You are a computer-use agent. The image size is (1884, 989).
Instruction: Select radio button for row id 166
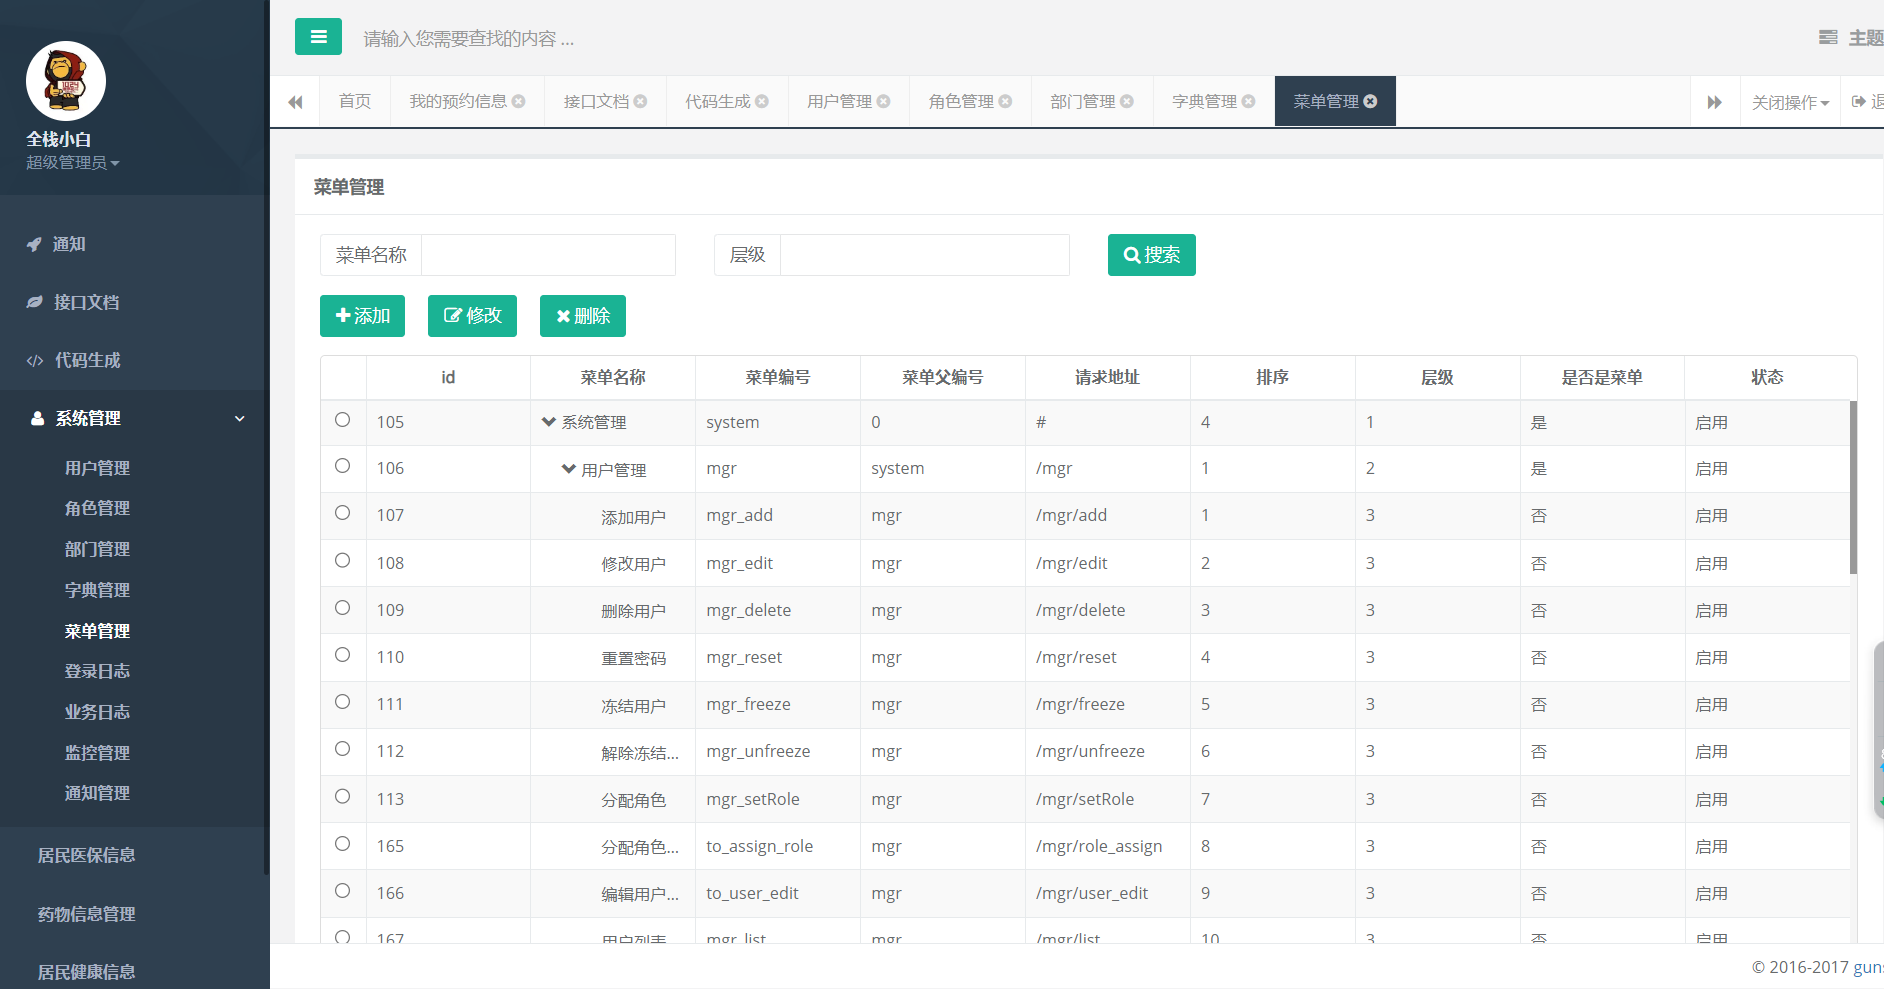343,891
